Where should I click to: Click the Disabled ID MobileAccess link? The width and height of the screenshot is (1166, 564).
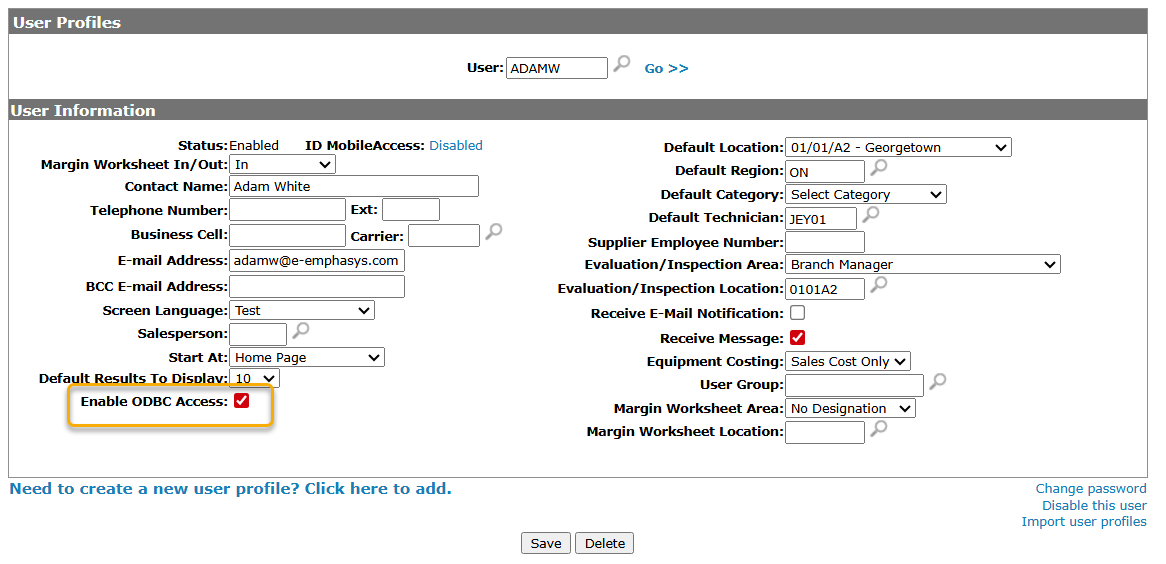tap(456, 146)
